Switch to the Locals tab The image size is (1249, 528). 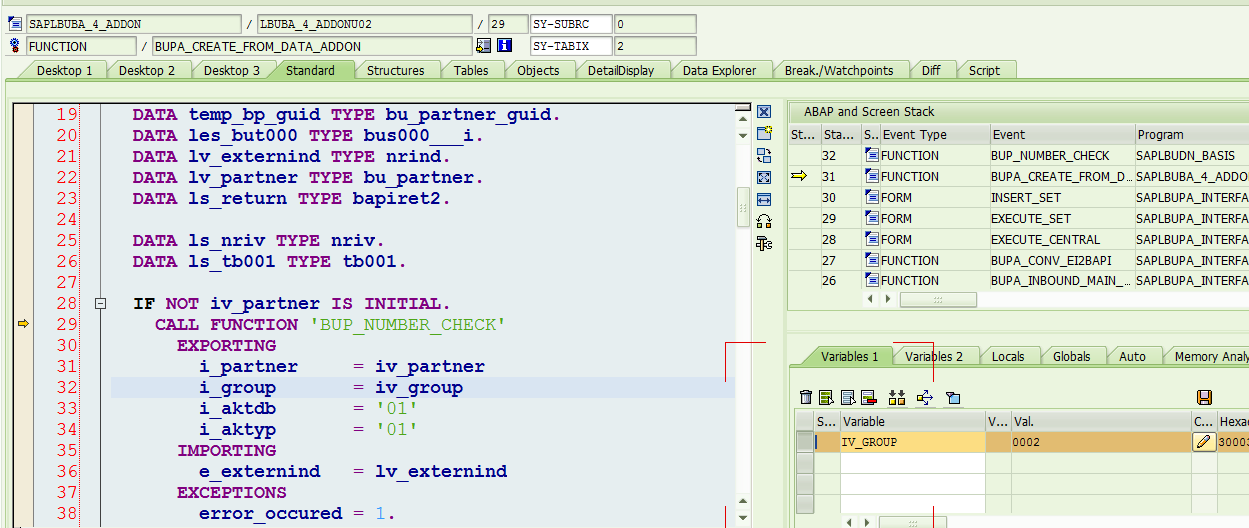pyautogui.click(x=1008, y=356)
